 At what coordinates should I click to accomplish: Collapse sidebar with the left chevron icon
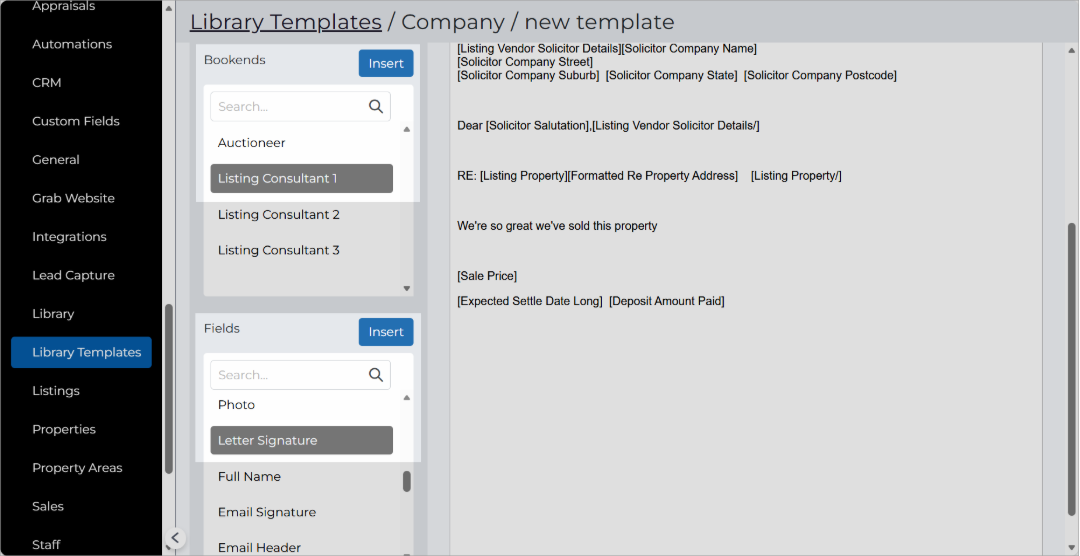175,538
